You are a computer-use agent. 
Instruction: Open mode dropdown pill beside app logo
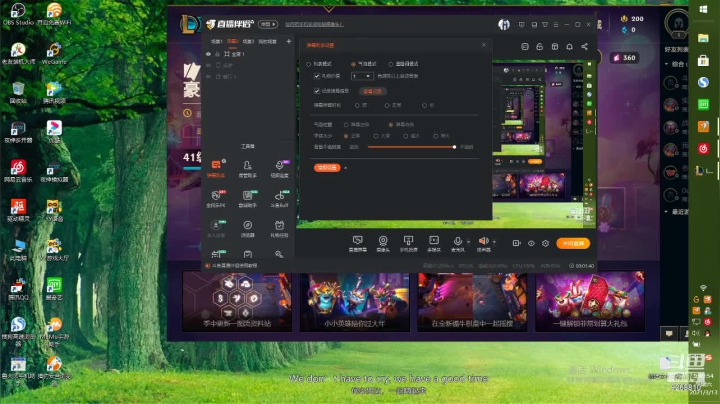point(268,24)
